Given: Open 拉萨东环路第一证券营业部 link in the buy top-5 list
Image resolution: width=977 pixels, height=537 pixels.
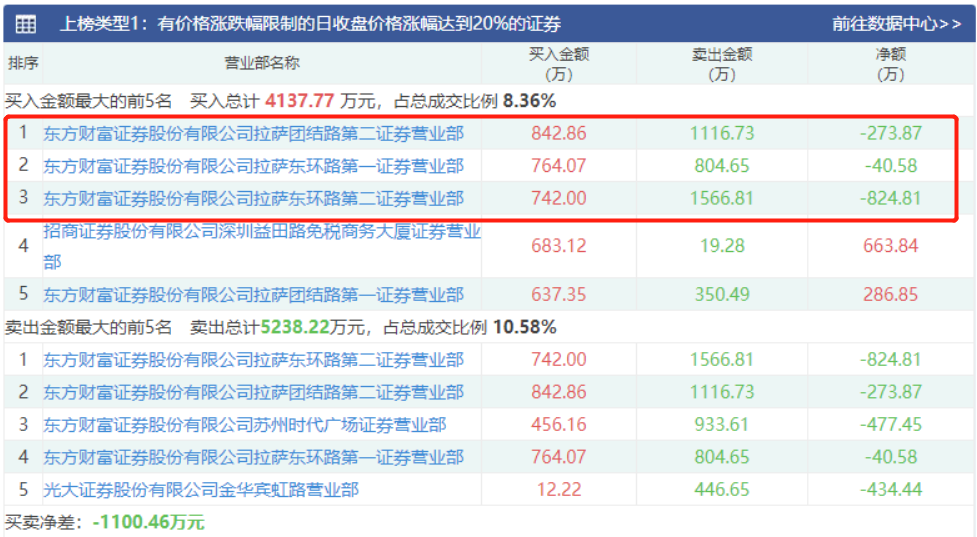Looking at the screenshot, I should [254, 166].
